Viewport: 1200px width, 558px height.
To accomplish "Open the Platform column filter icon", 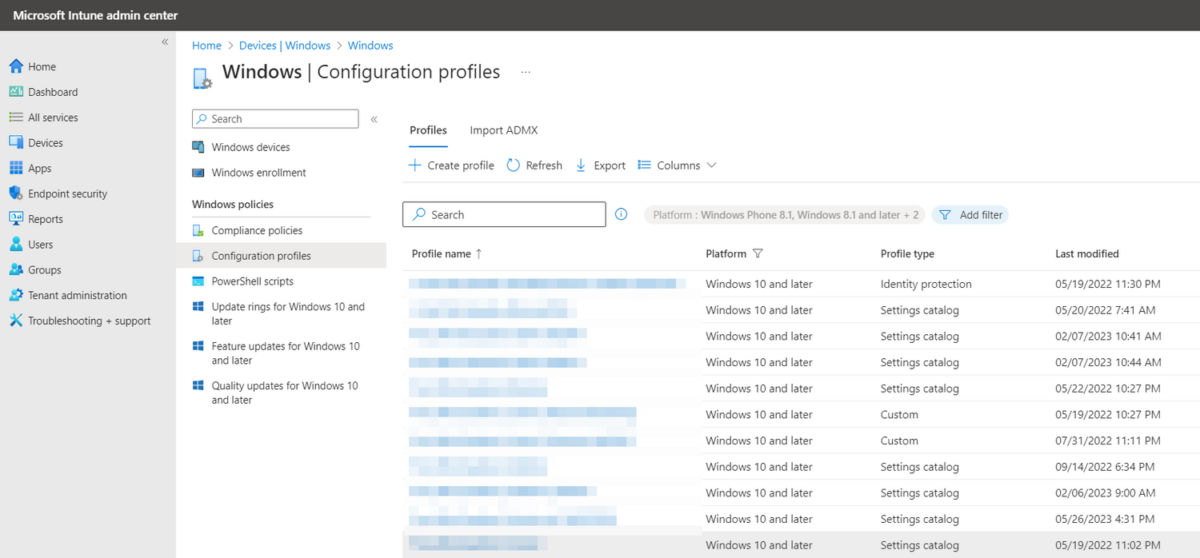I will (757, 254).
